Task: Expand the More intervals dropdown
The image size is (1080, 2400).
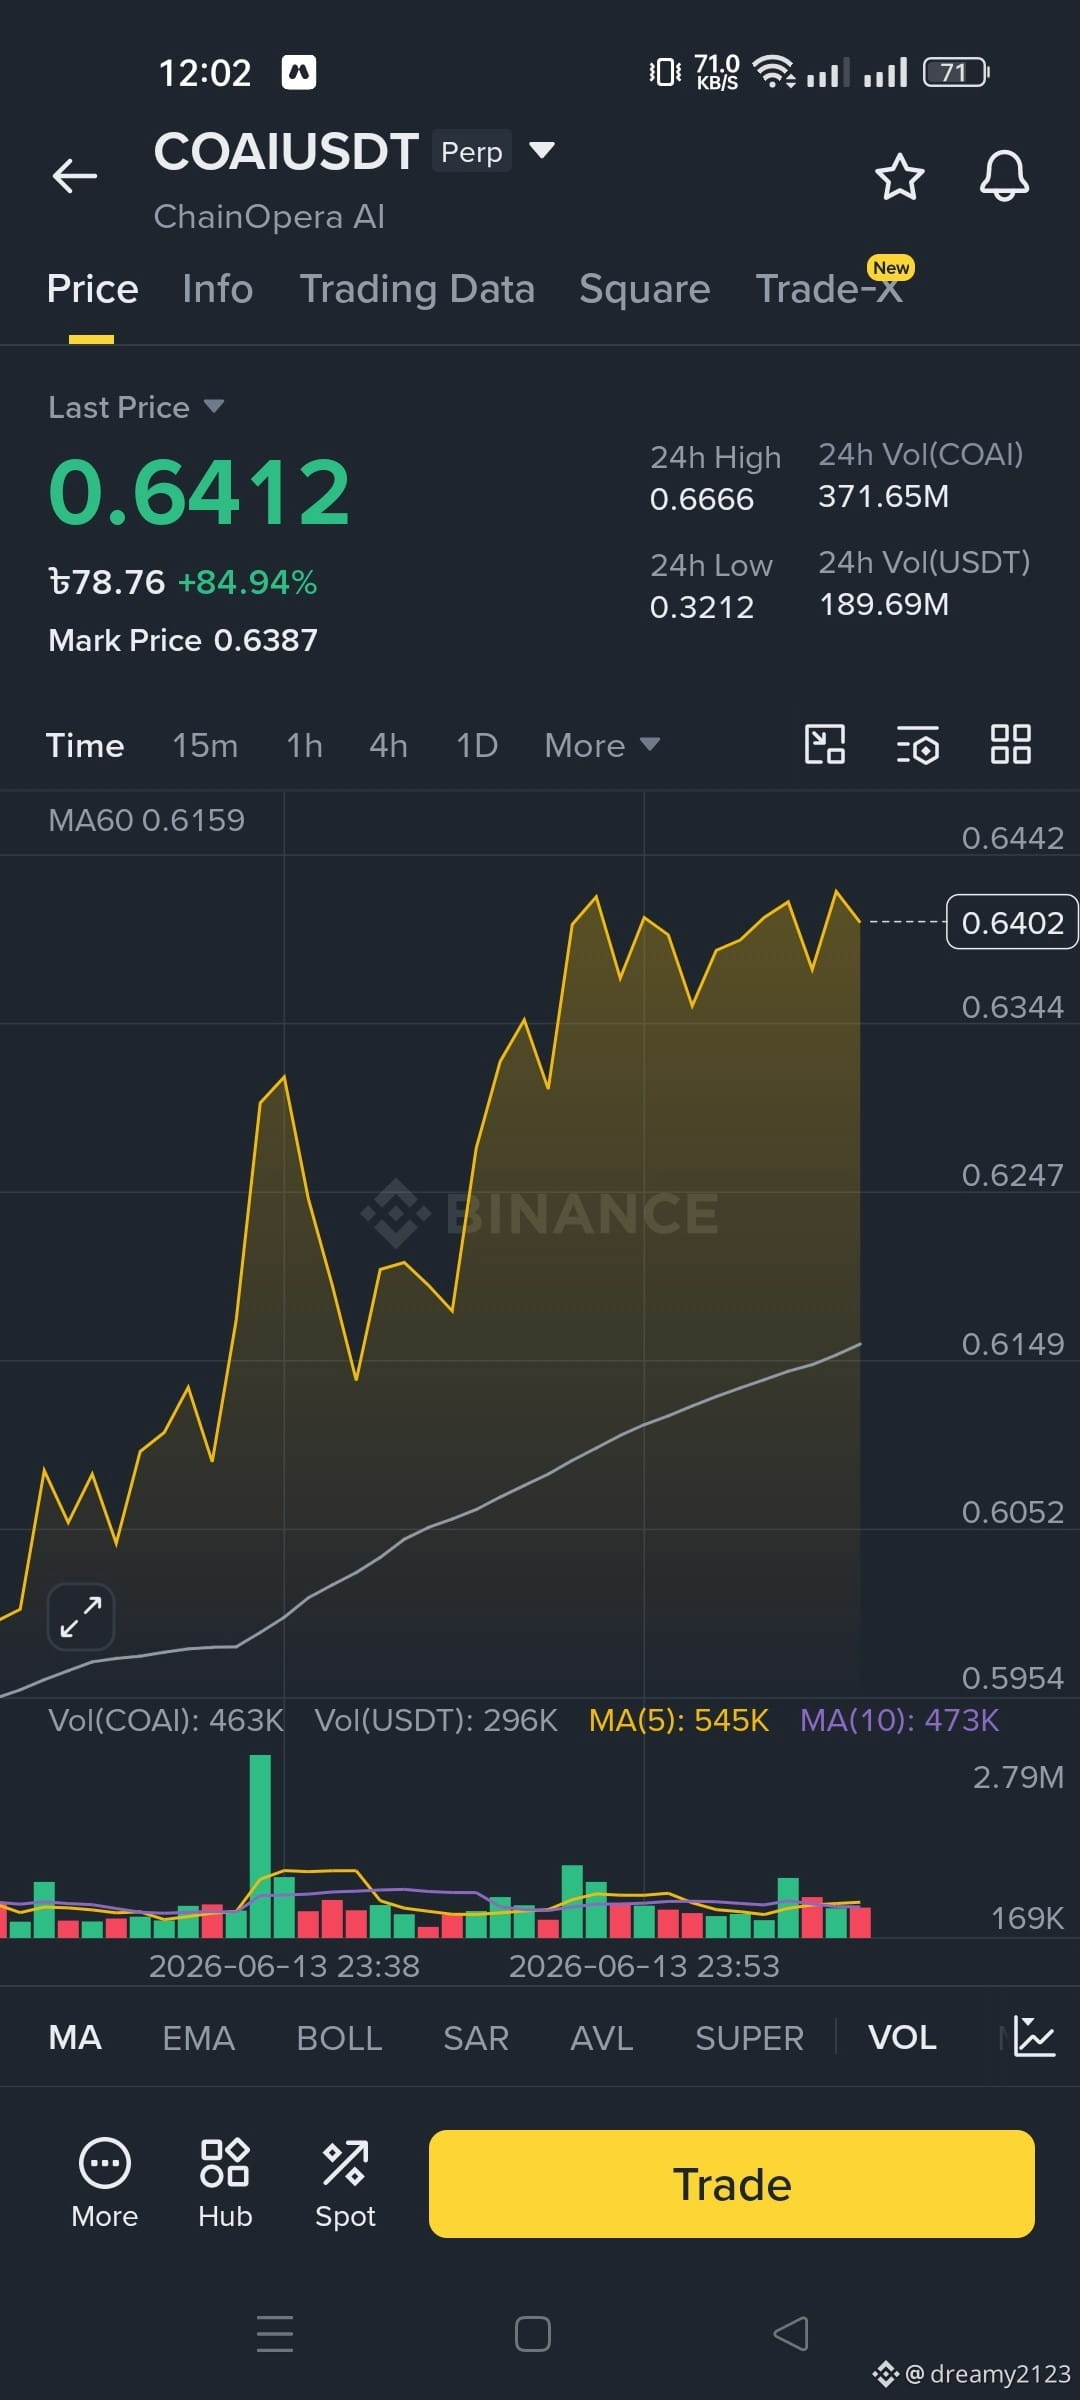Action: click(602, 745)
